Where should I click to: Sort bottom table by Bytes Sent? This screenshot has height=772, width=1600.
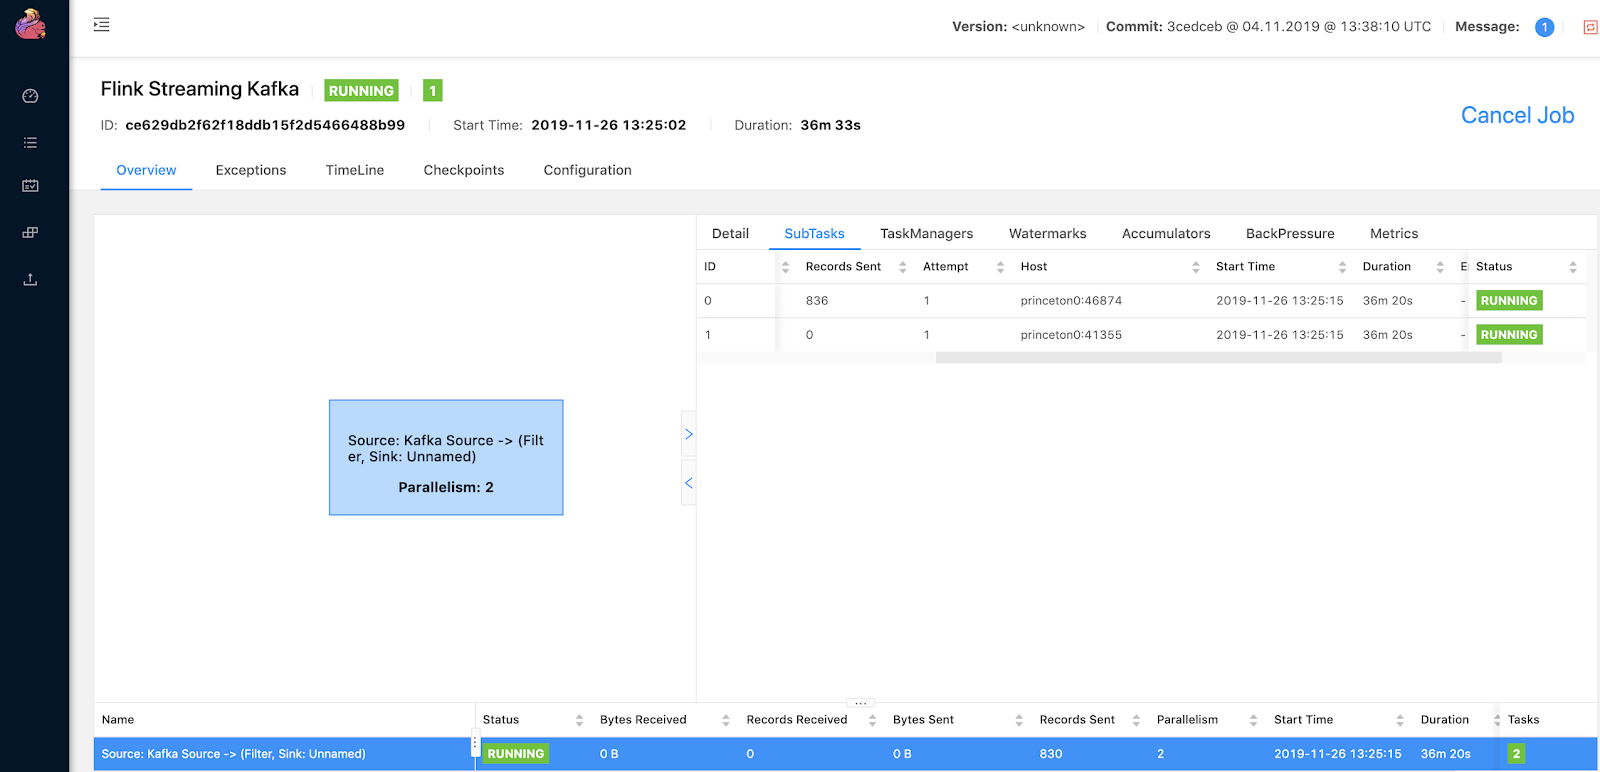(1019, 720)
